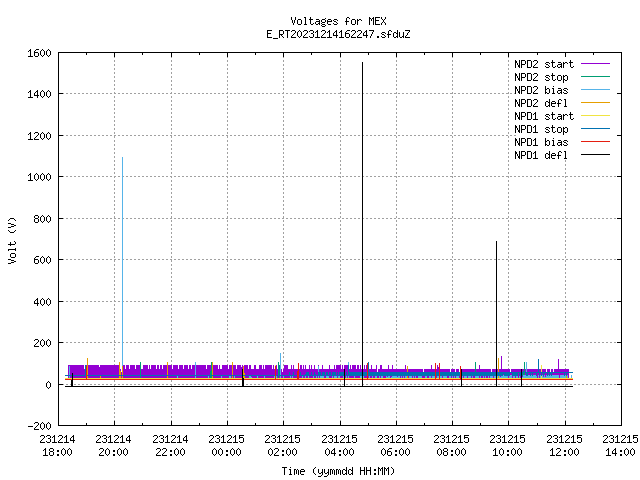Click the 231215 10:00 x-axis label
Screen dimensions: 640x480
(507, 445)
